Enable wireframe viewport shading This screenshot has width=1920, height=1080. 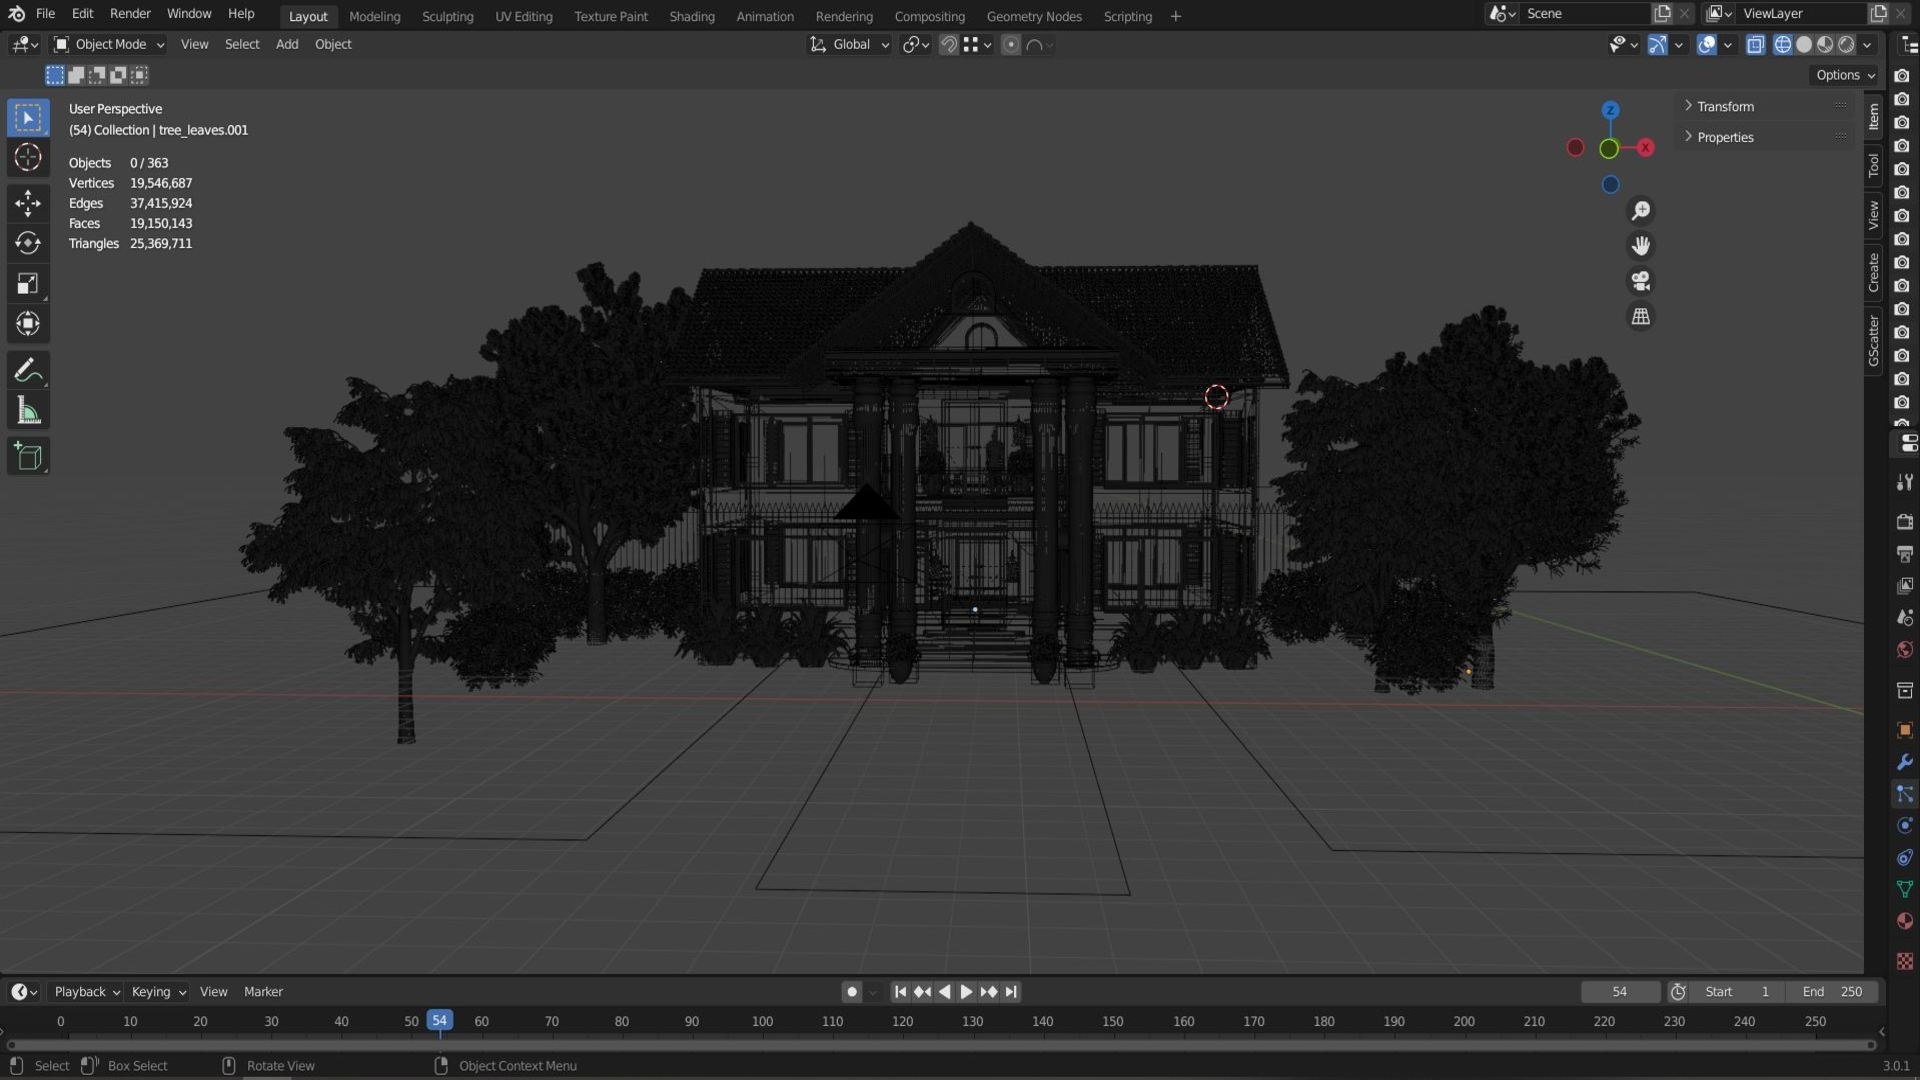point(1783,44)
